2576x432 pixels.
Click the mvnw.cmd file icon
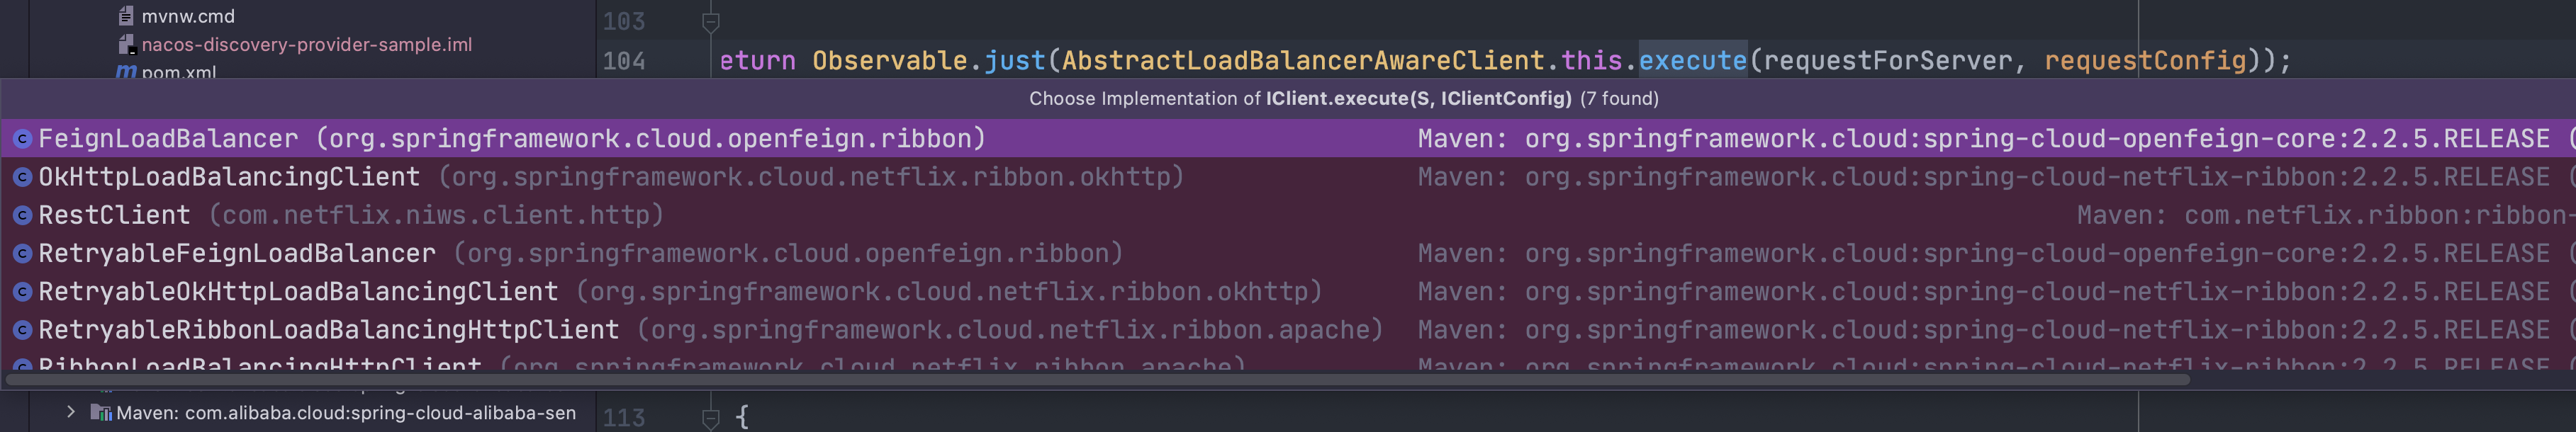tap(126, 16)
